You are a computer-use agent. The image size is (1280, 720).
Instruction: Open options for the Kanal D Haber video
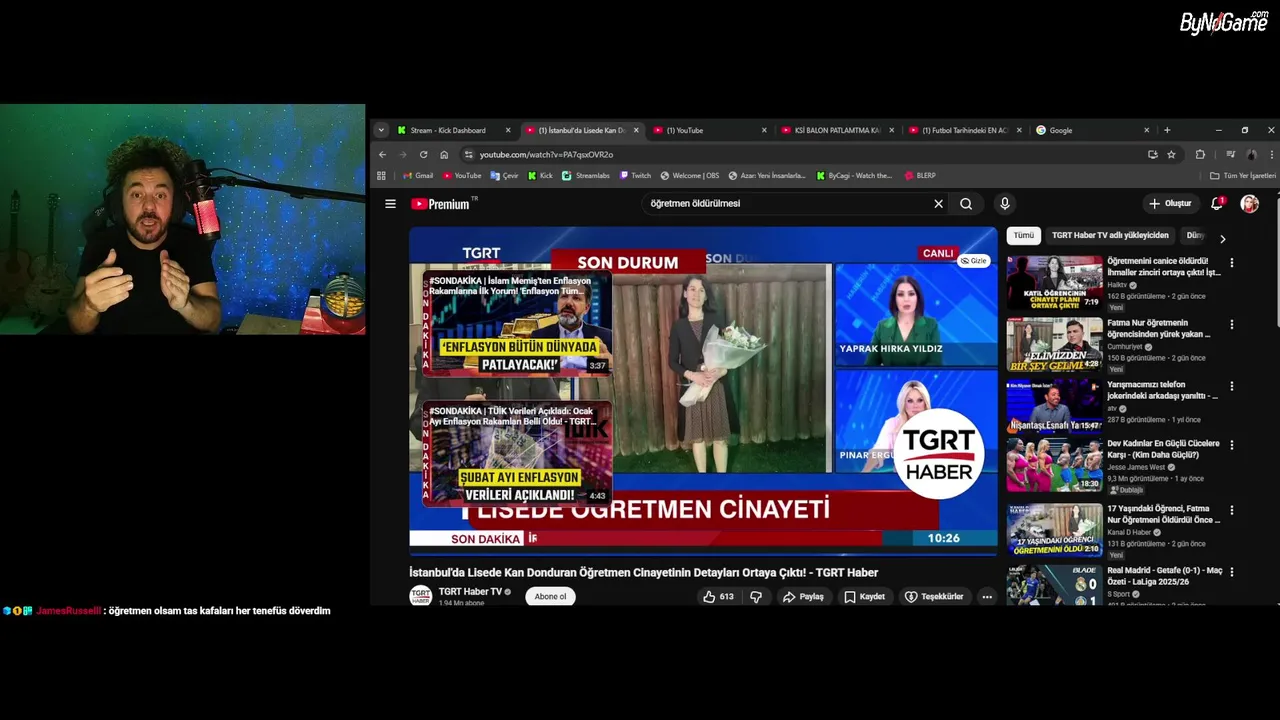point(1232,510)
